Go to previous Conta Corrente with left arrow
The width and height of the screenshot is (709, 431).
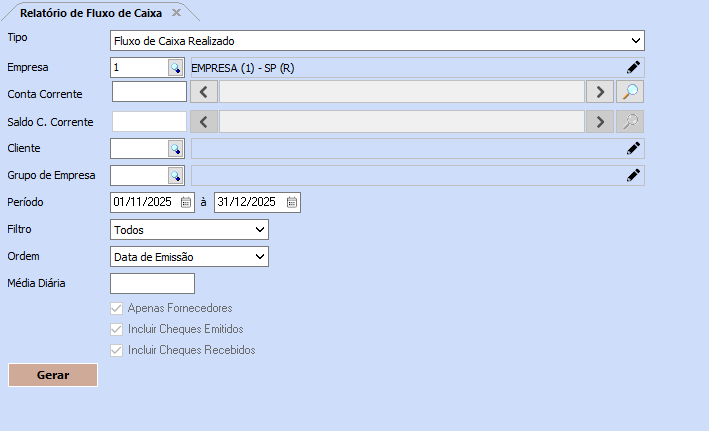click(x=203, y=92)
